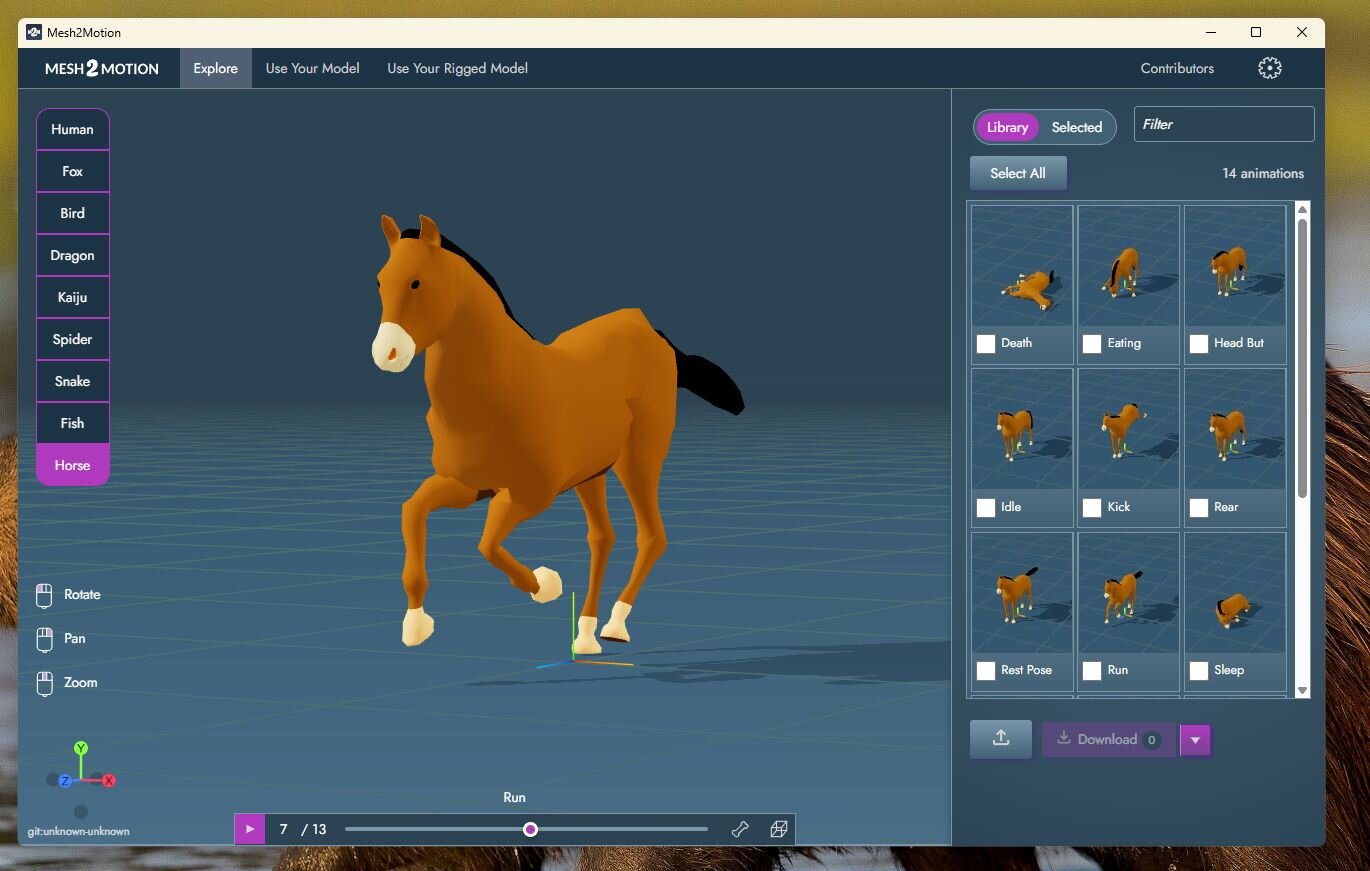Select the Fox model

coord(73,171)
